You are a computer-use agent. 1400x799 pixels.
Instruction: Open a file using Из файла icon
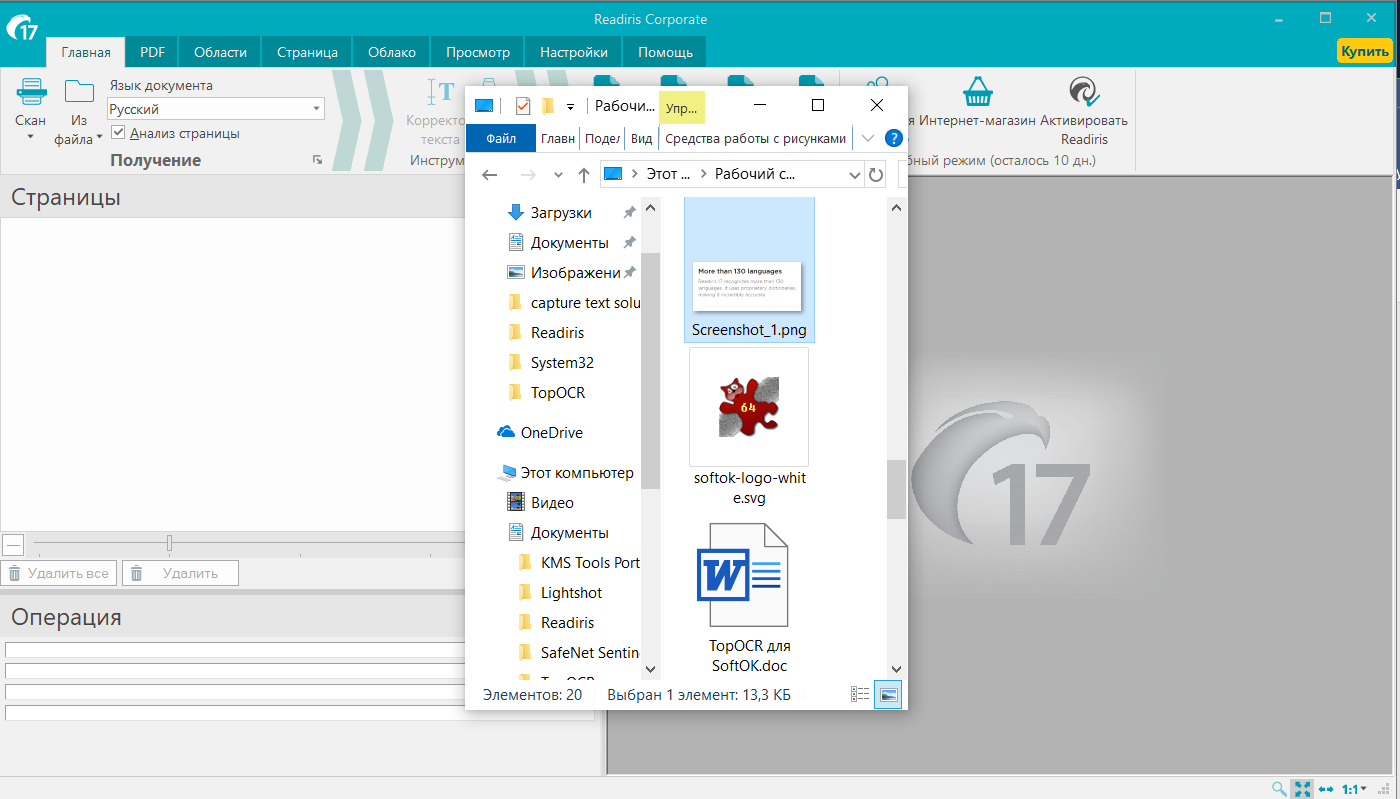[x=79, y=92]
